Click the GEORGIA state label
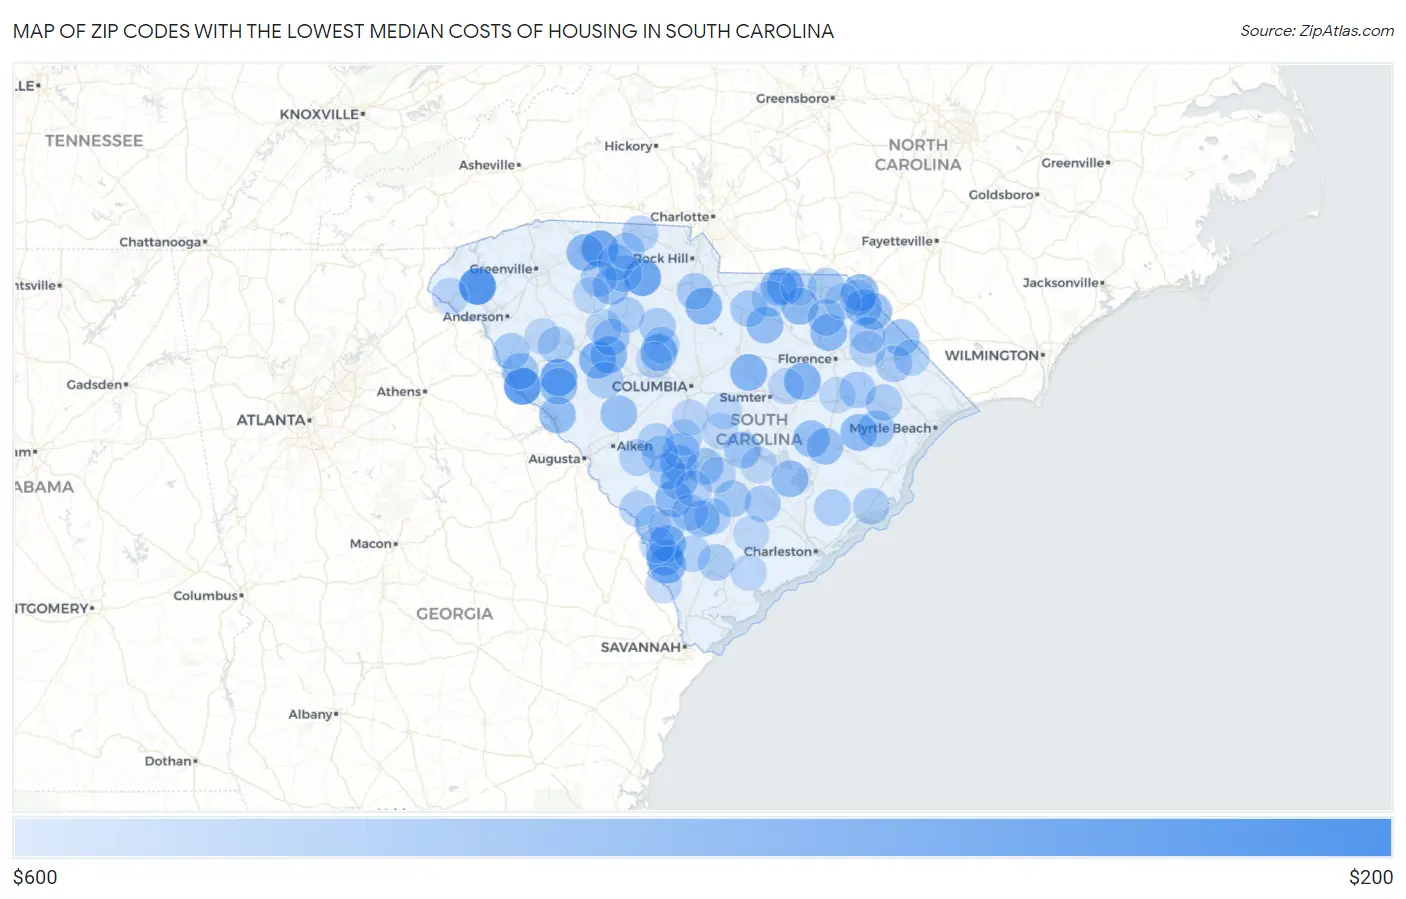Viewport: 1406px width, 899px height. [455, 614]
